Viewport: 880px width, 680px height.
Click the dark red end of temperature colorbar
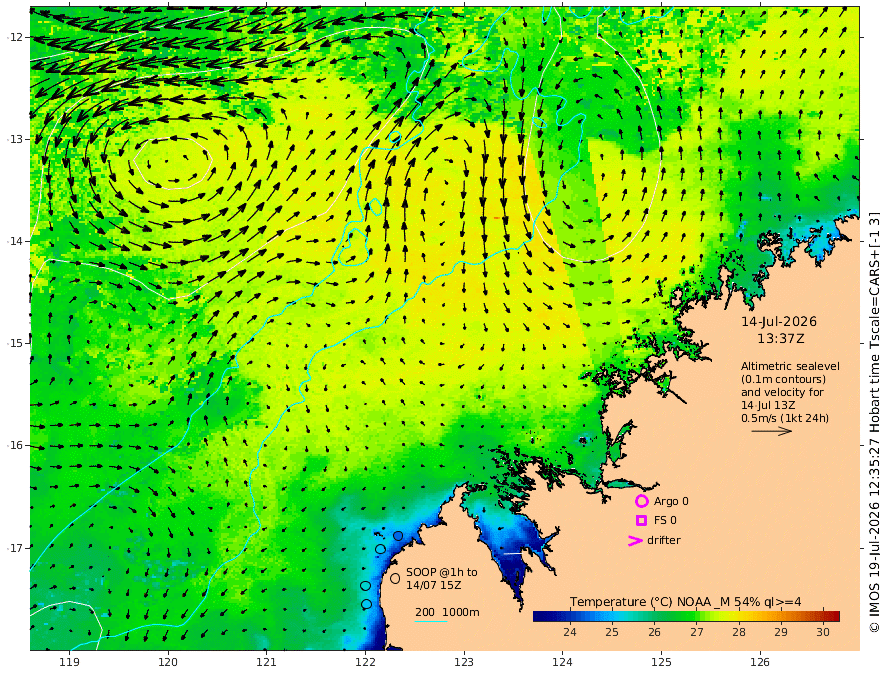834,616
